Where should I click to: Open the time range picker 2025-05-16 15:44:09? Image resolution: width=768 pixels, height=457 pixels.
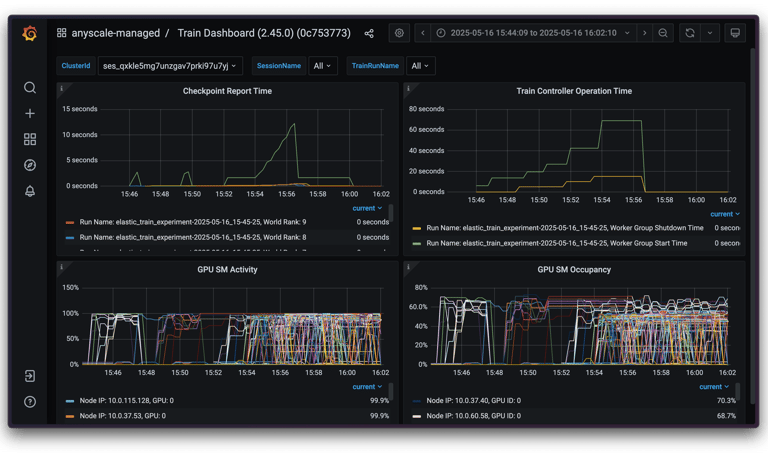pyautogui.click(x=533, y=33)
